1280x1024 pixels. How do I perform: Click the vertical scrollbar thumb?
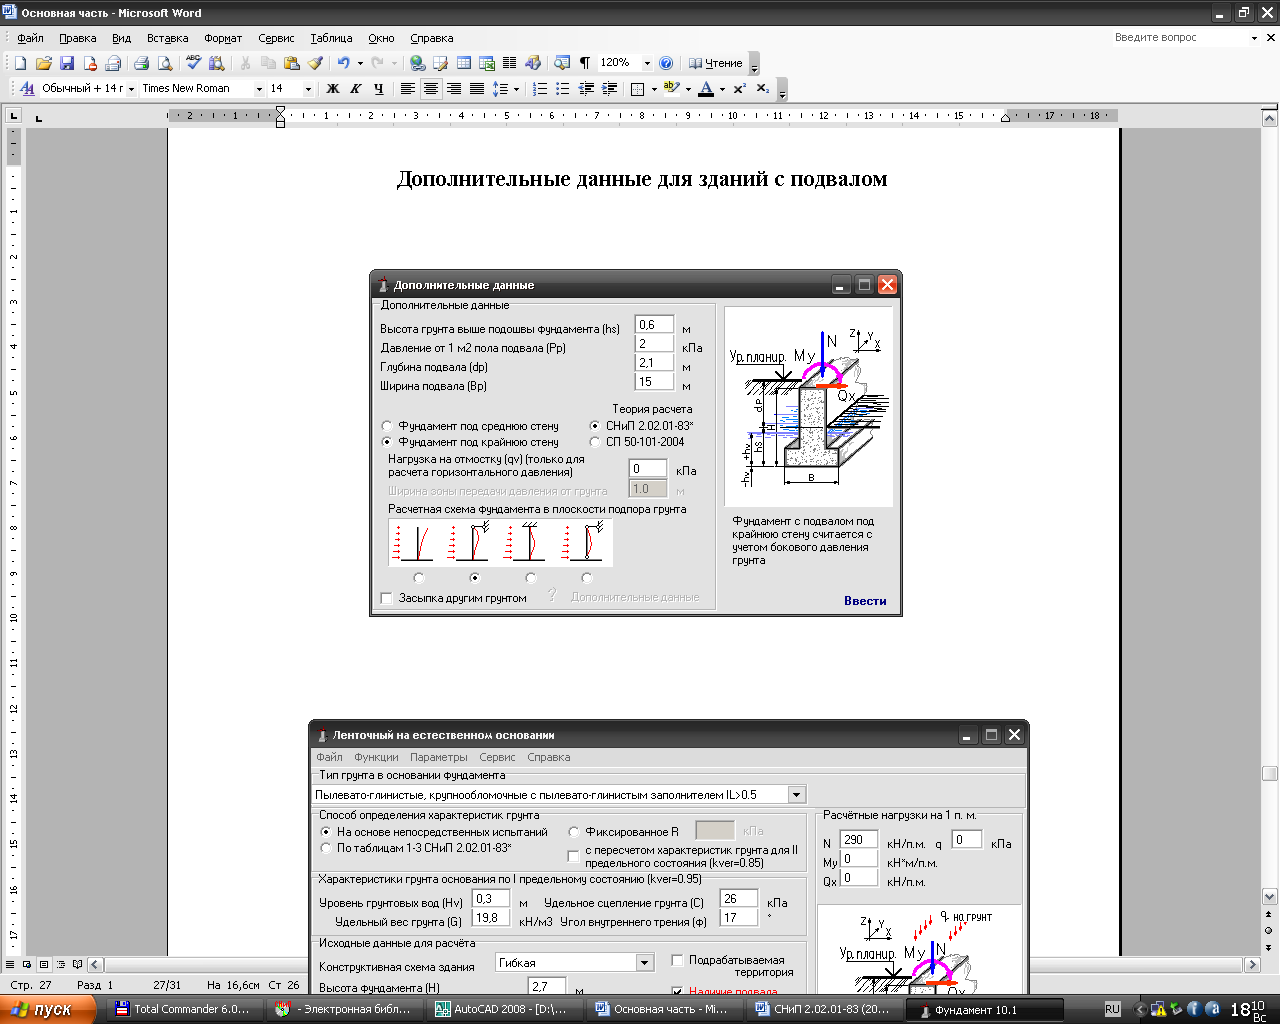coord(1270,773)
